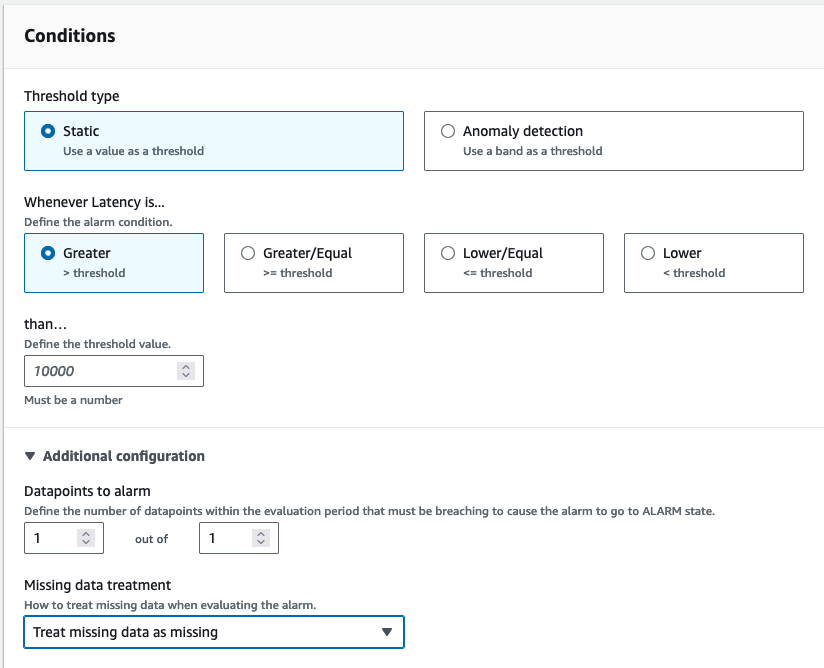Image resolution: width=824 pixels, height=668 pixels.
Task: Click the Additional configuration triangle icon
Action: 30,456
